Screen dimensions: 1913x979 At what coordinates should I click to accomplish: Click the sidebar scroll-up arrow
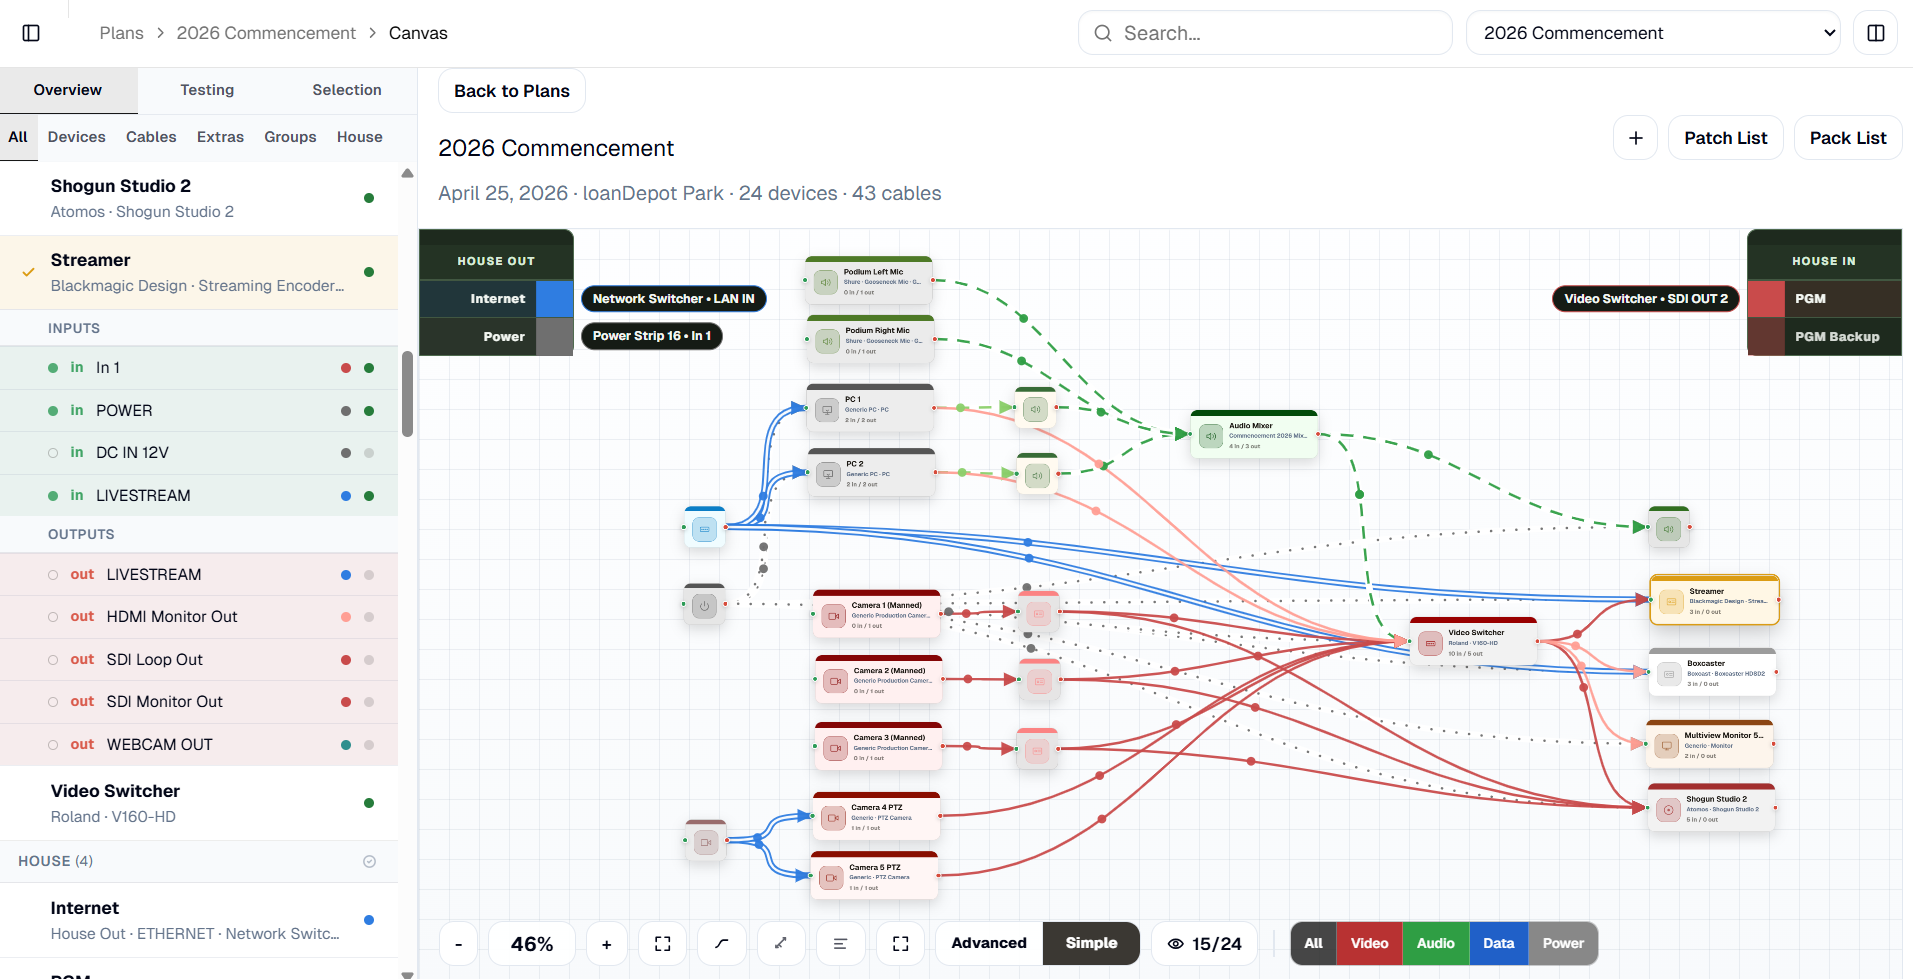click(x=407, y=173)
